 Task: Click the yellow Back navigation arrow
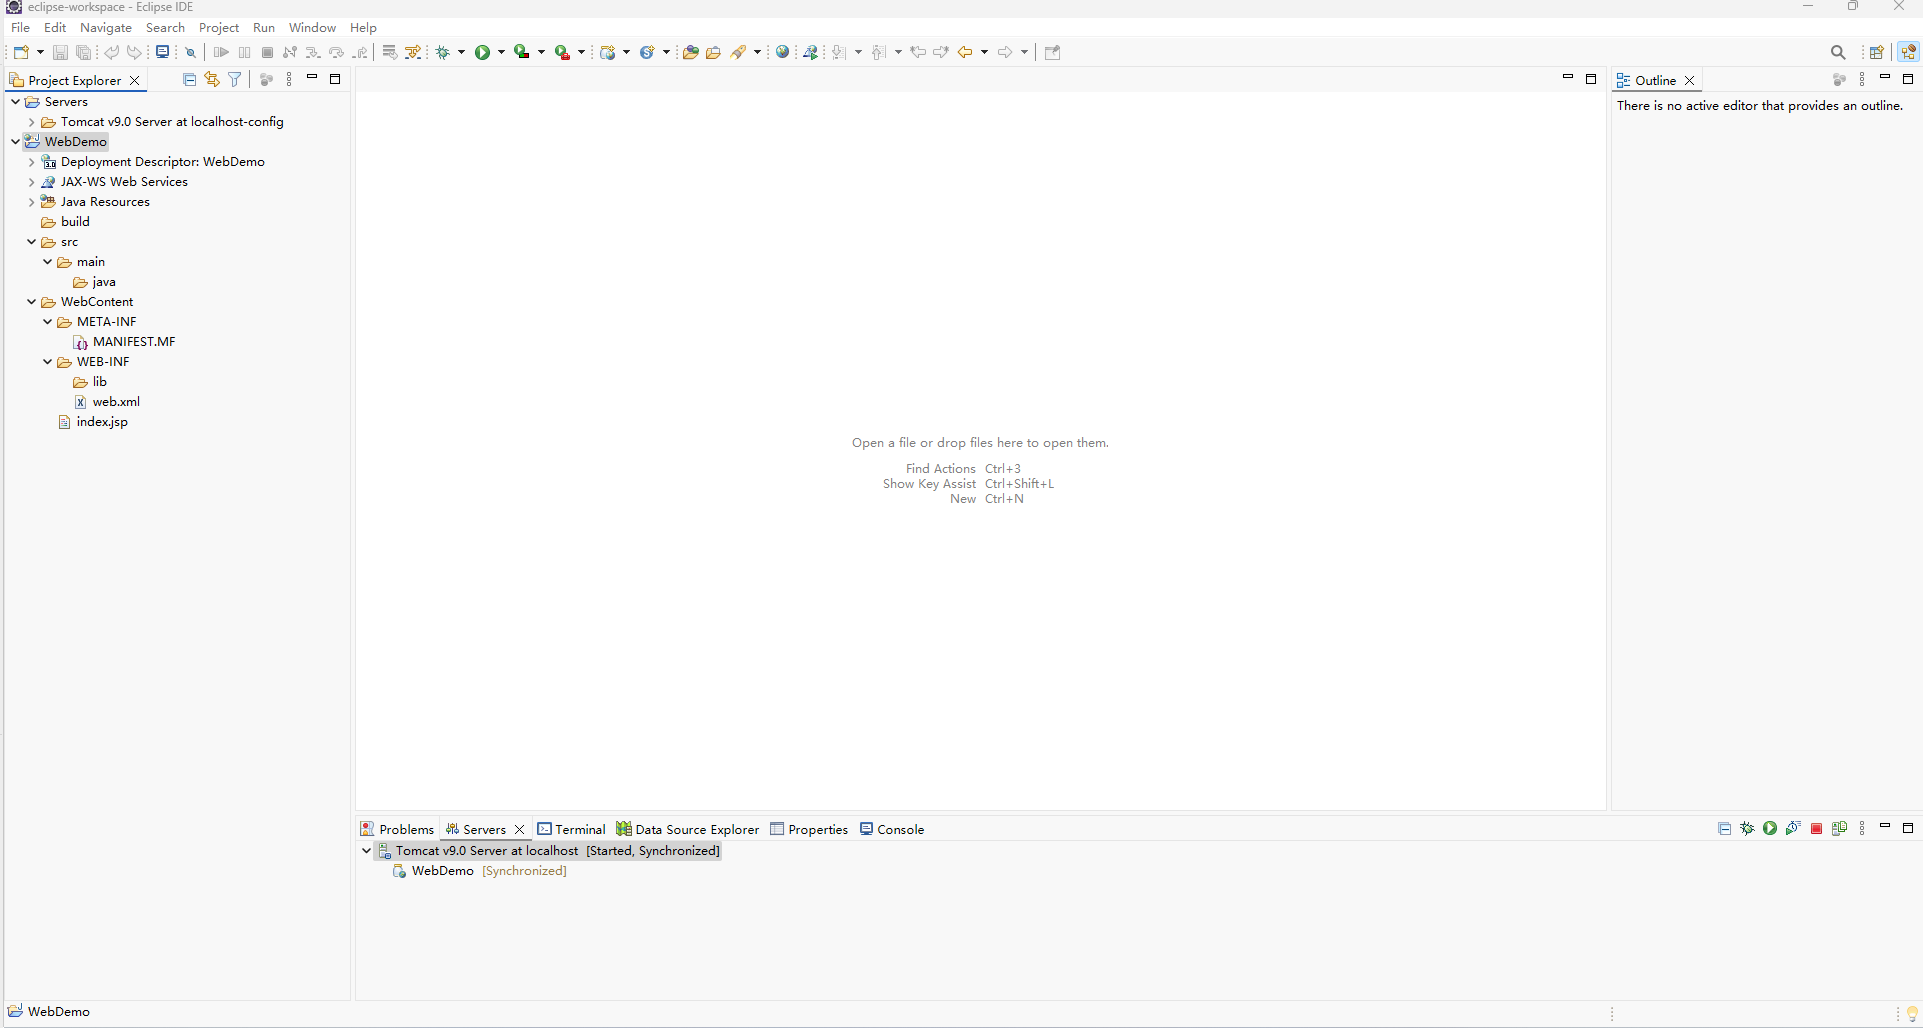965,52
